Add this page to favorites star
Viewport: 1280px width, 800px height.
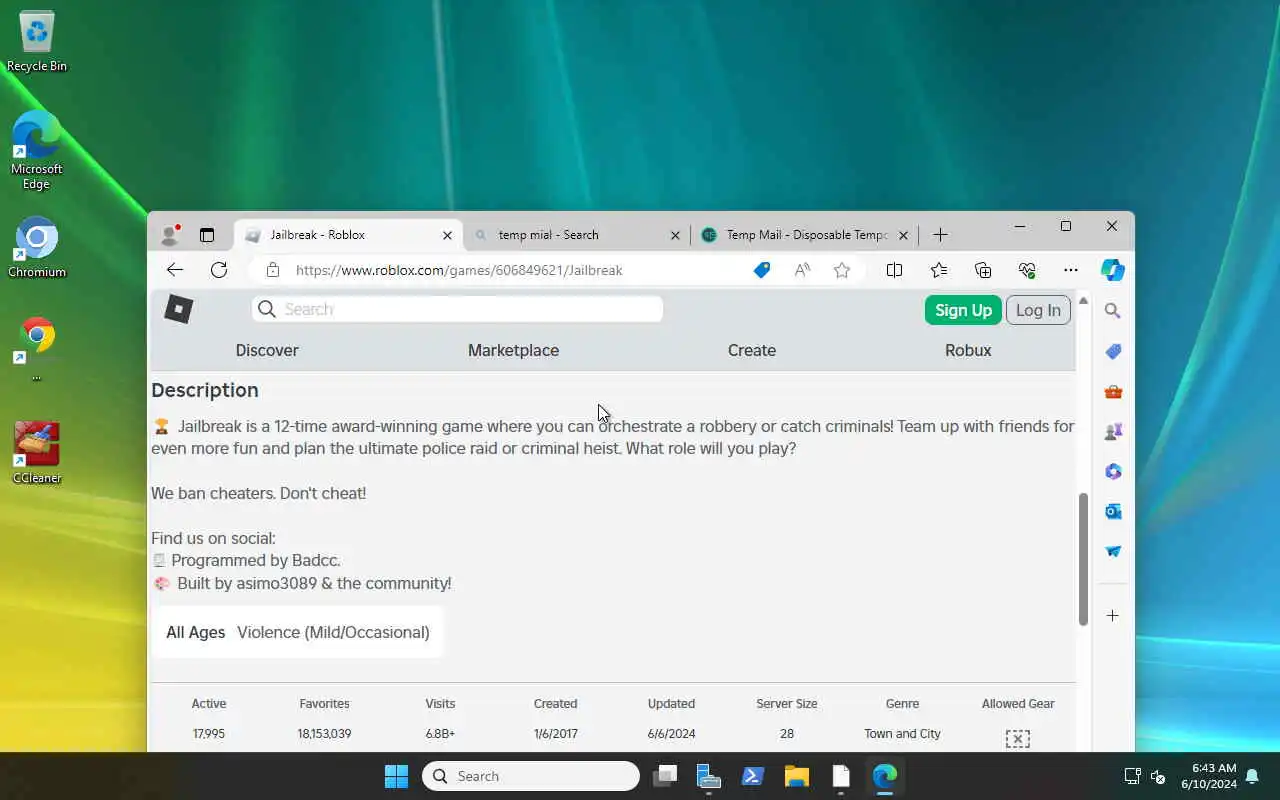tap(842, 270)
